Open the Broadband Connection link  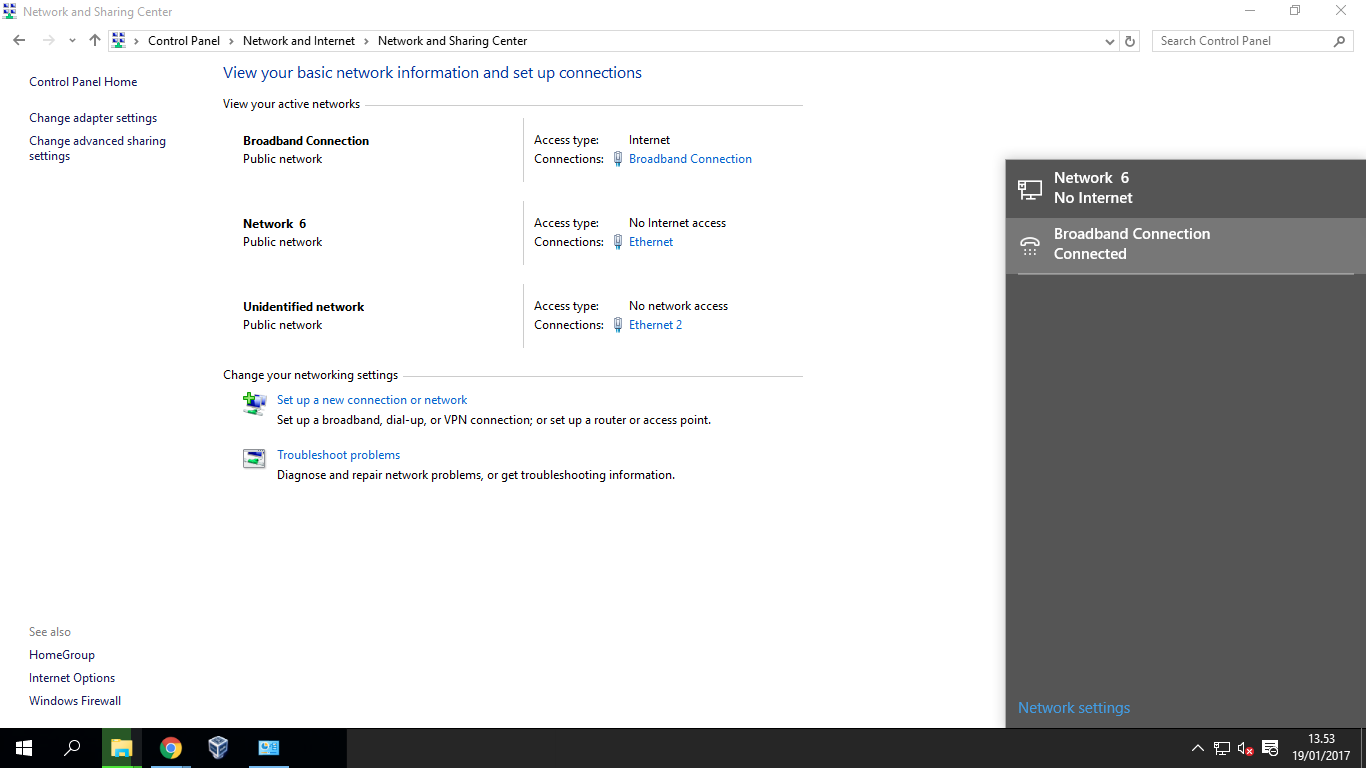pos(690,159)
